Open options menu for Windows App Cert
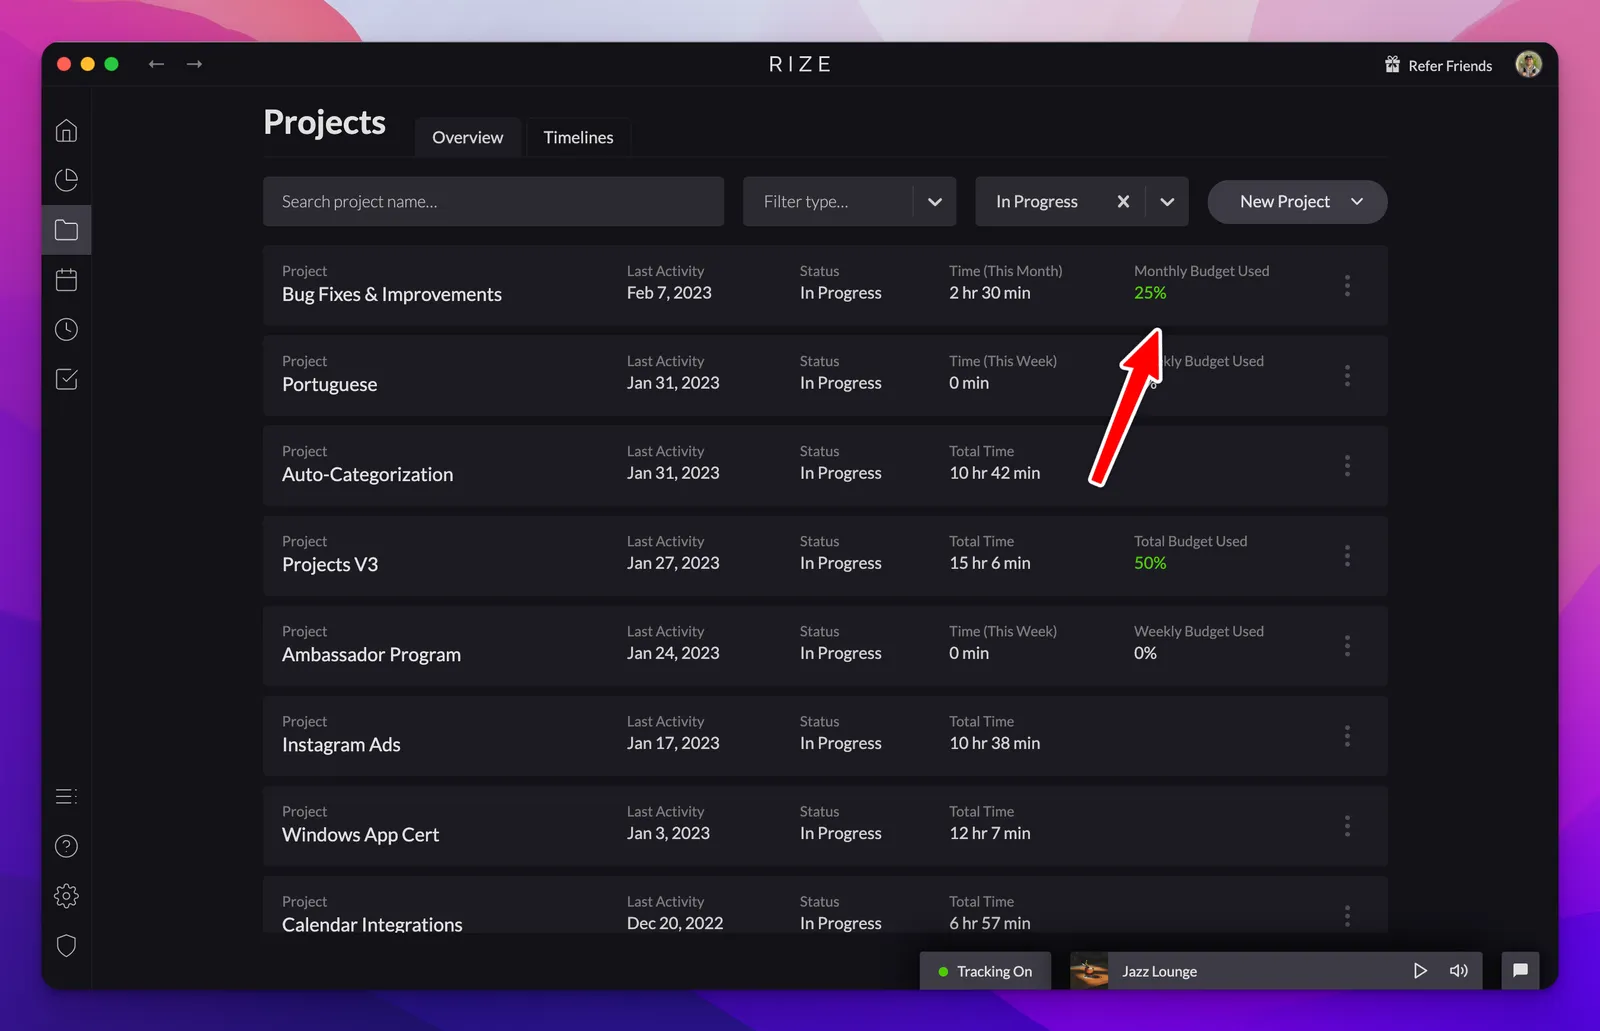 click(1347, 826)
